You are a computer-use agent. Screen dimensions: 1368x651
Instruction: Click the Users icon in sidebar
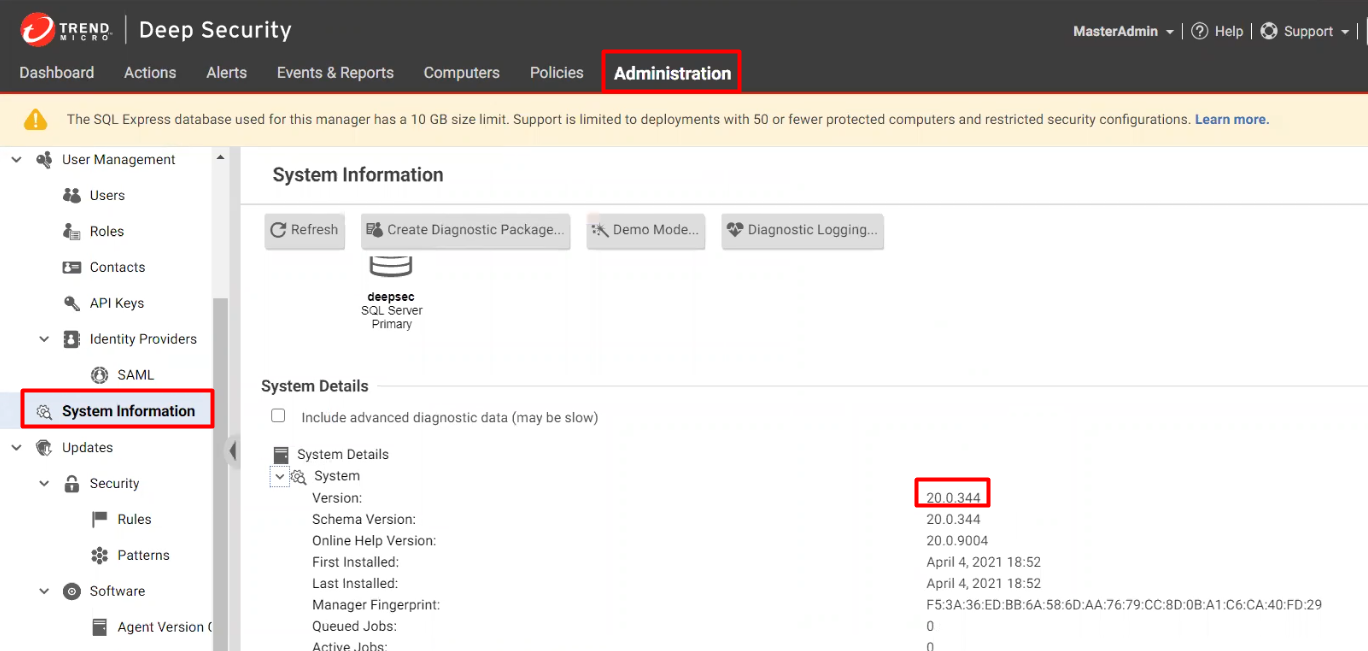[x=72, y=195]
